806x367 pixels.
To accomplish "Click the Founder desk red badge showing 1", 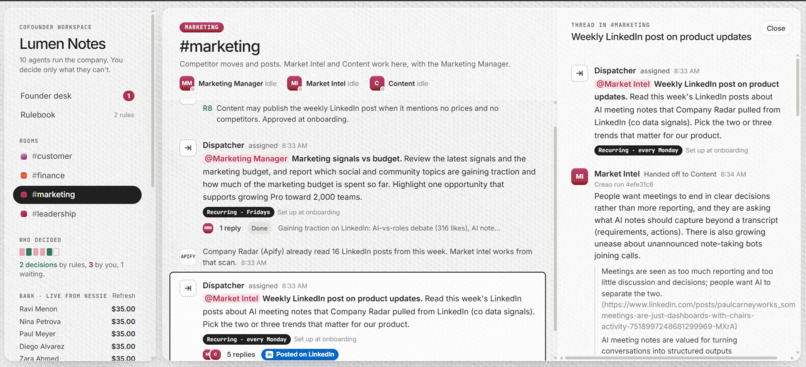I will click(129, 96).
